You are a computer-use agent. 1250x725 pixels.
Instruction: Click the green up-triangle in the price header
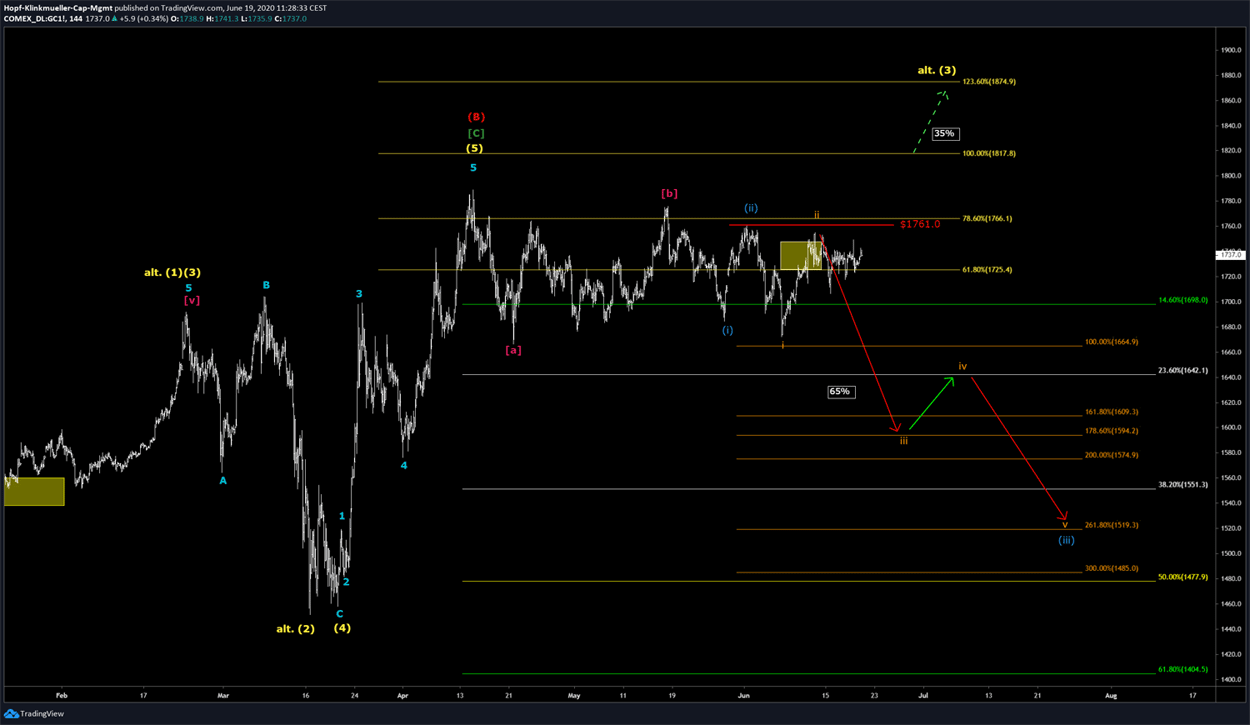click(x=117, y=19)
